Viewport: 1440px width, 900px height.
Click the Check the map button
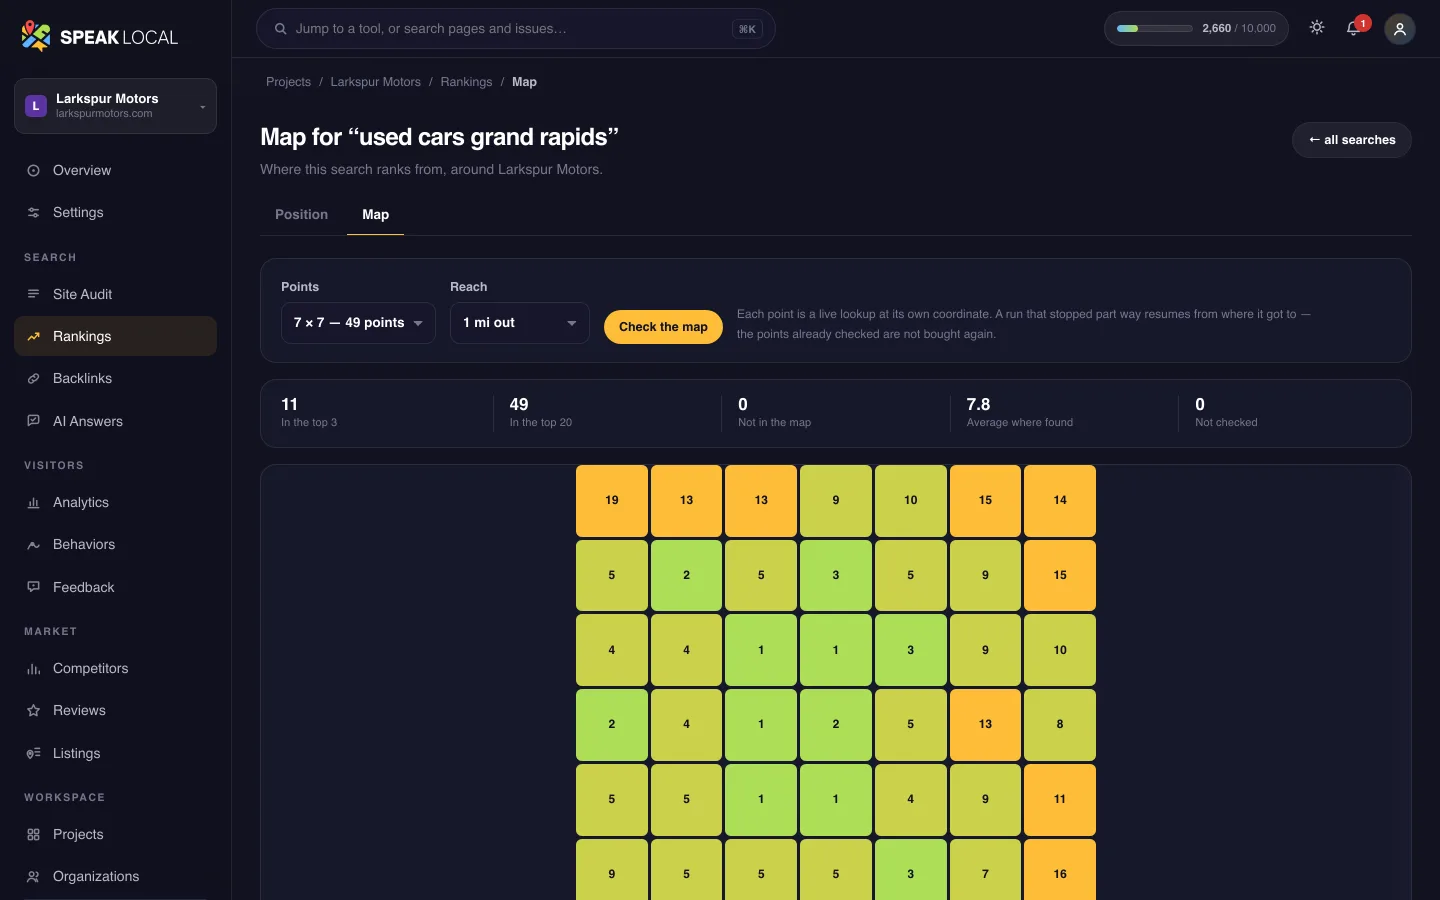663,327
